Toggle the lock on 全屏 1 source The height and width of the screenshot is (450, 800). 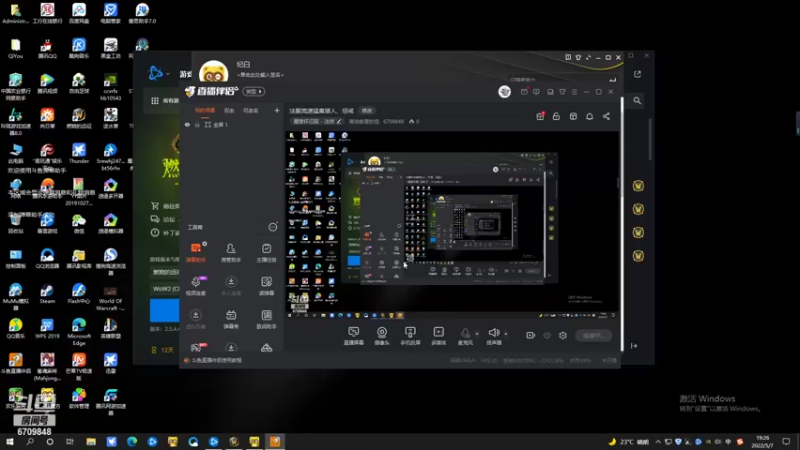197,124
